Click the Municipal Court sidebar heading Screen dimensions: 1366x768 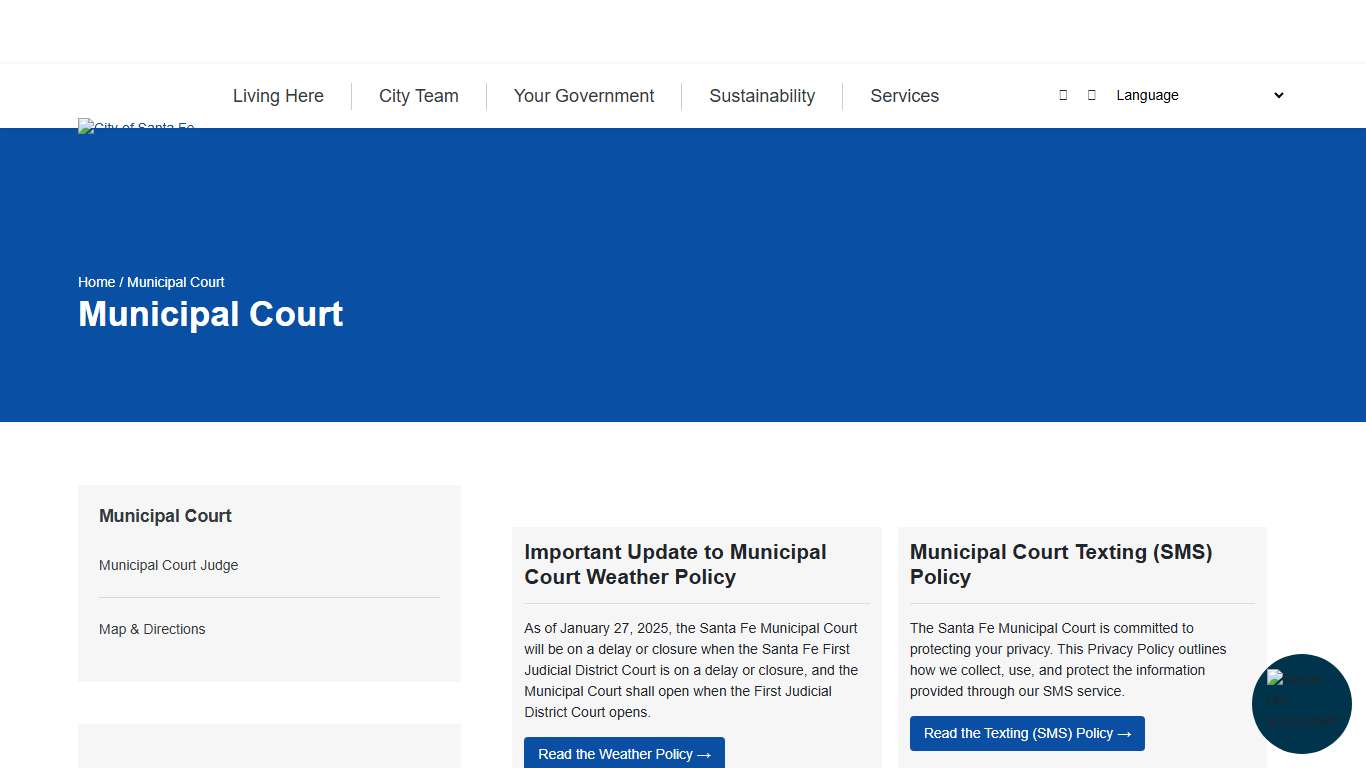point(165,515)
